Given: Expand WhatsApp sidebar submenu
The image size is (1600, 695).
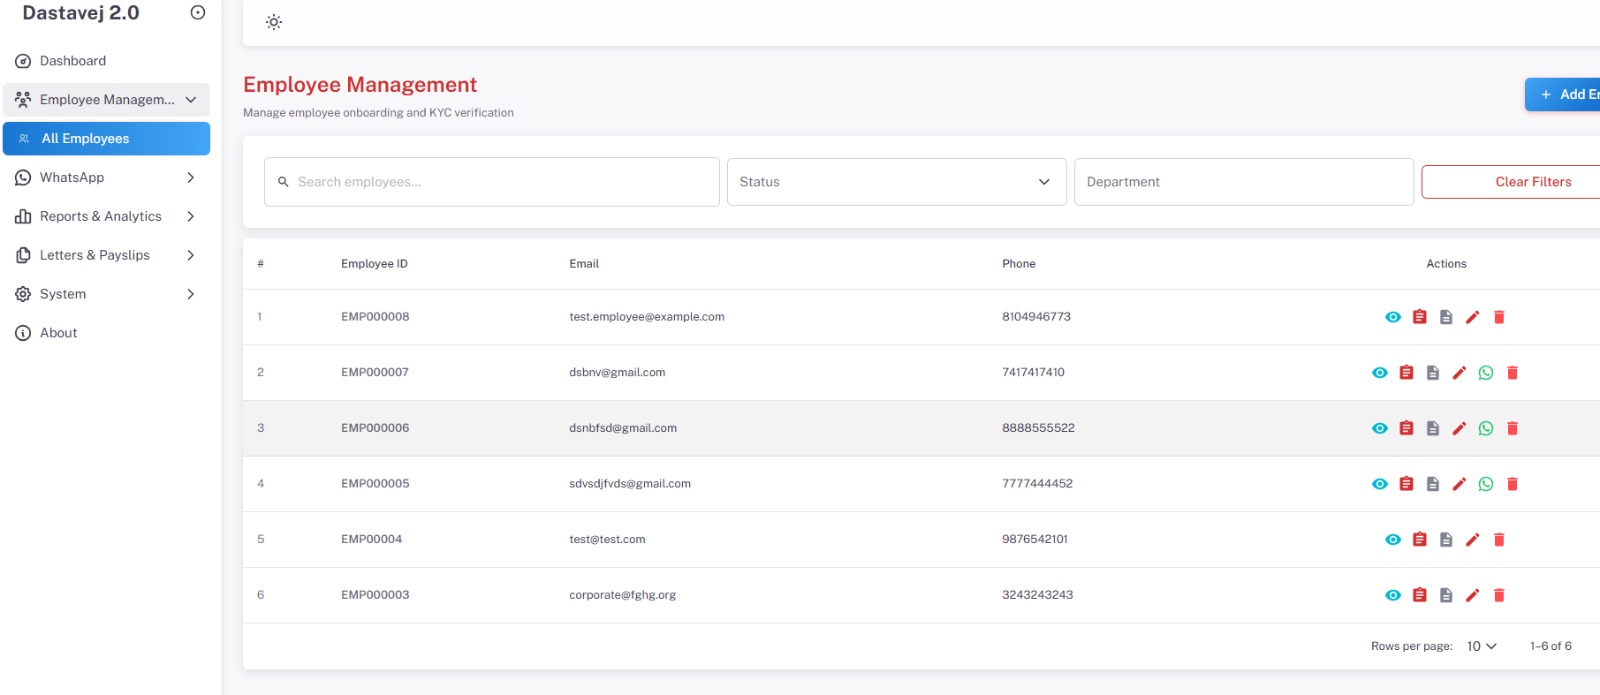Looking at the screenshot, I should 106,177.
